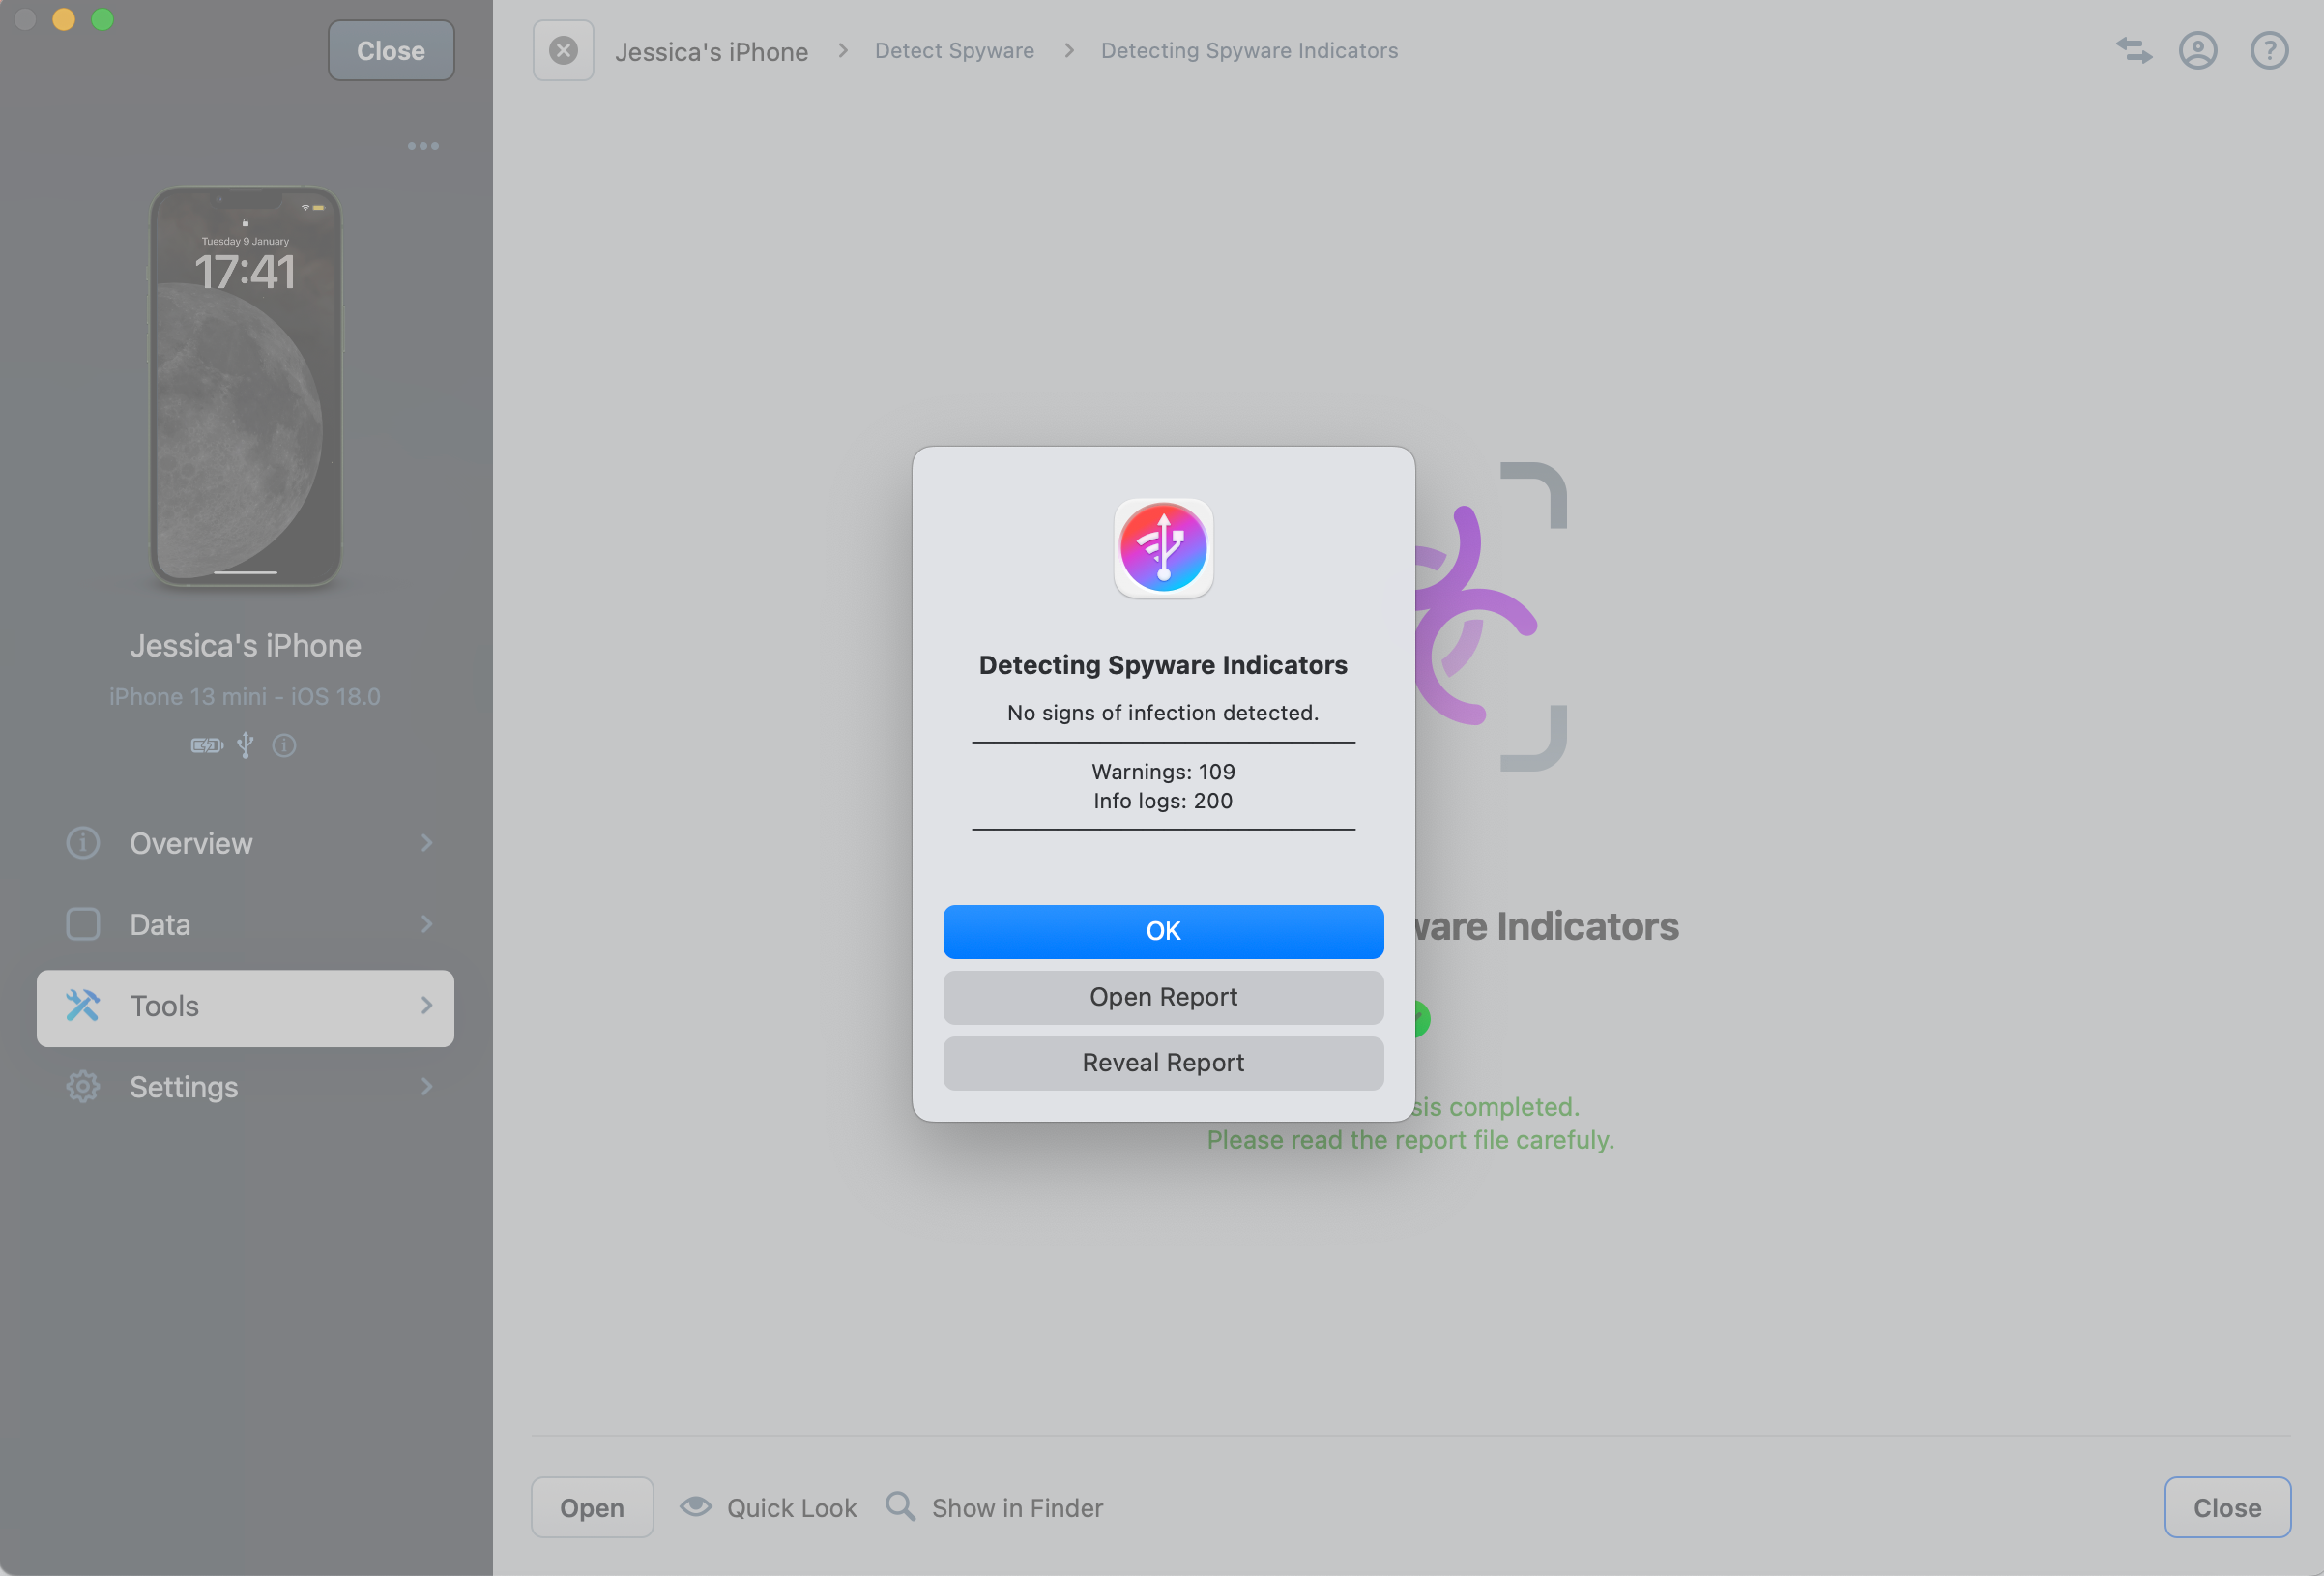This screenshot has width=2324, height=1576.
Task: Go to Jessica's iPhone breadcrumb
Action: (711, 51)
